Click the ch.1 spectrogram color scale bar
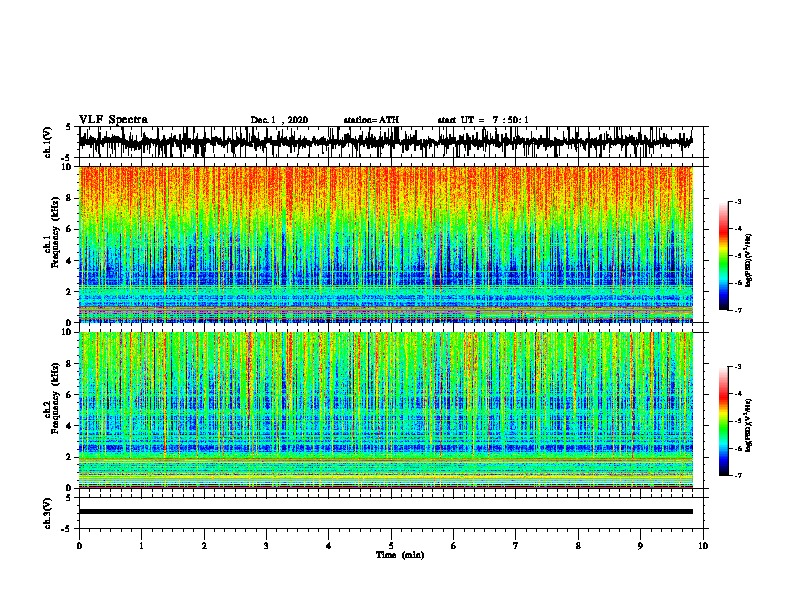 [x=723, y=256]
